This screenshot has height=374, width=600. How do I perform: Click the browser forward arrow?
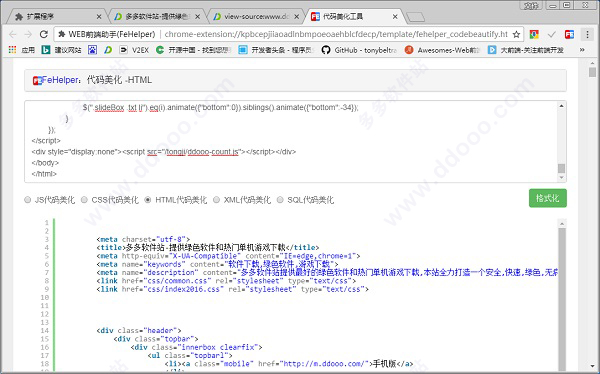(x=28, y=34)
